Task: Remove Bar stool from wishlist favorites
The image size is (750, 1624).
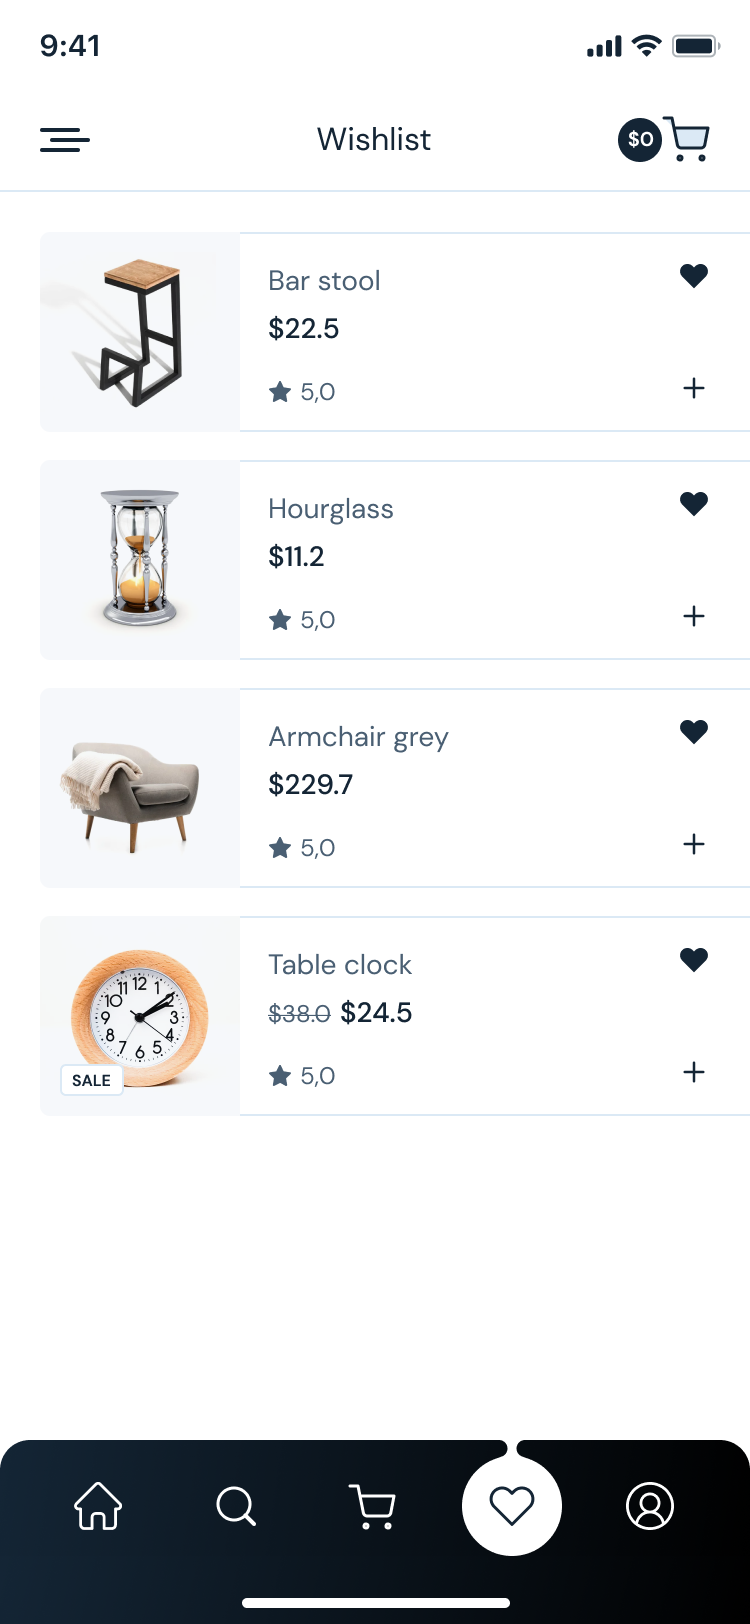Action: click(694, 275)
